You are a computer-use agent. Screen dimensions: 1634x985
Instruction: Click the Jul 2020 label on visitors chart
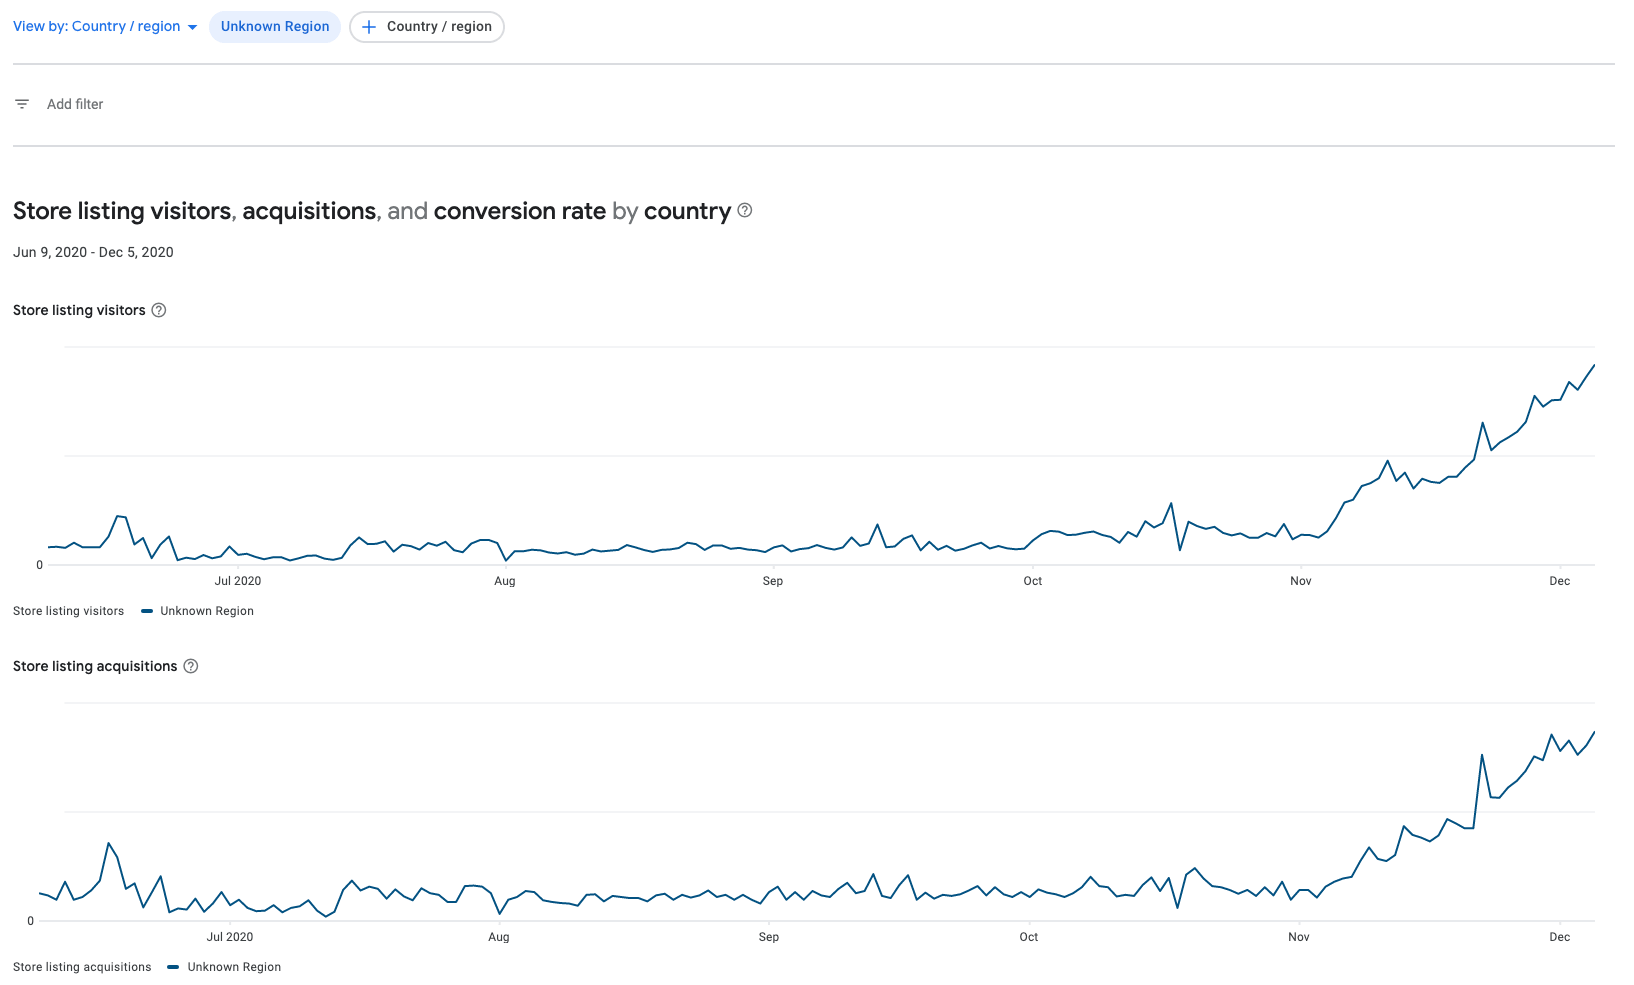coord(238,581)
